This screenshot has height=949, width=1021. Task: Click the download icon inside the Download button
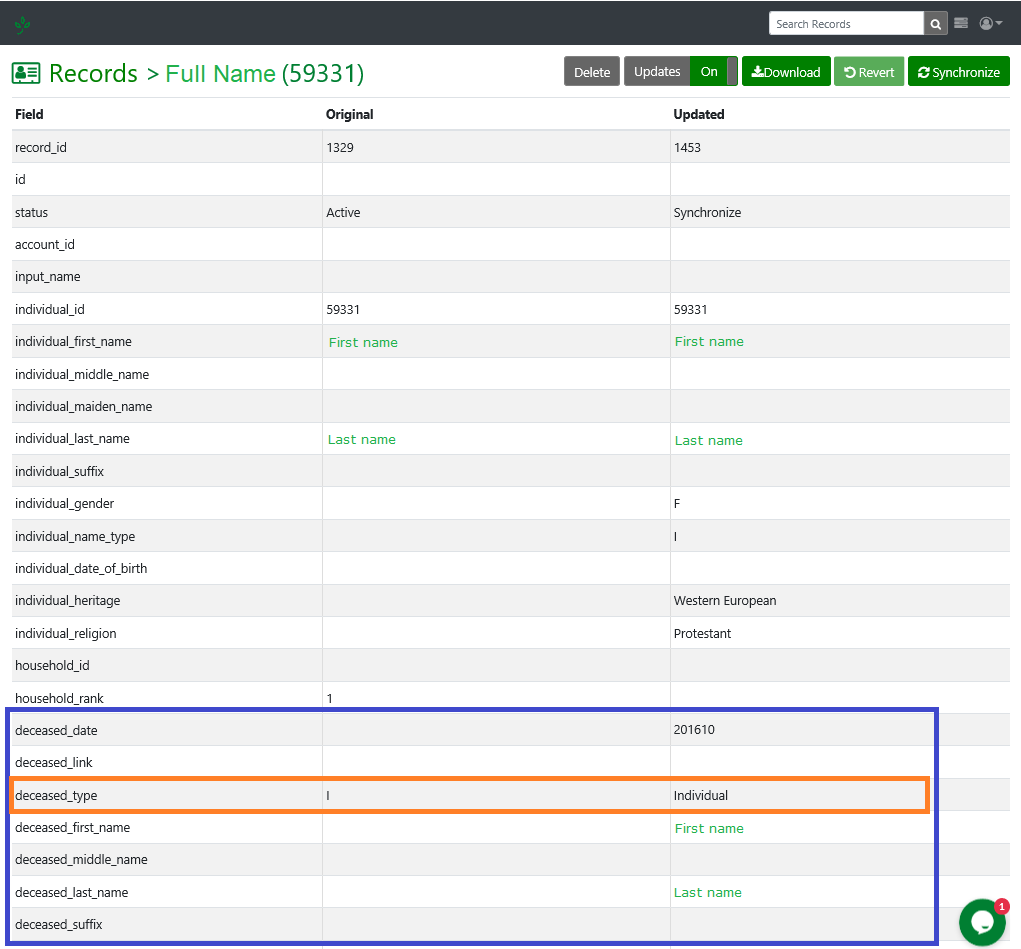click(x=759, y=71)
